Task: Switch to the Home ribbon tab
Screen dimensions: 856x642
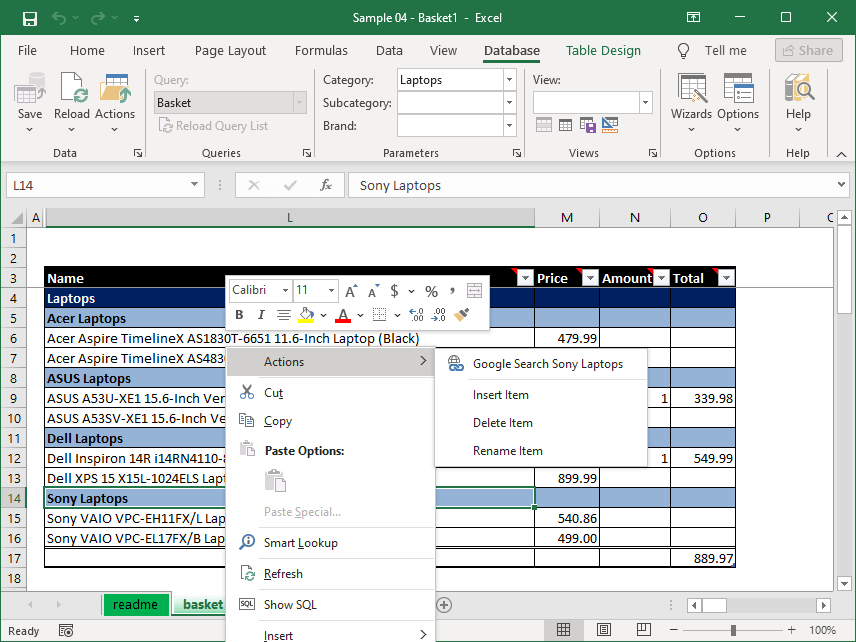Action: pyautogui.click(x=87, y=50)
